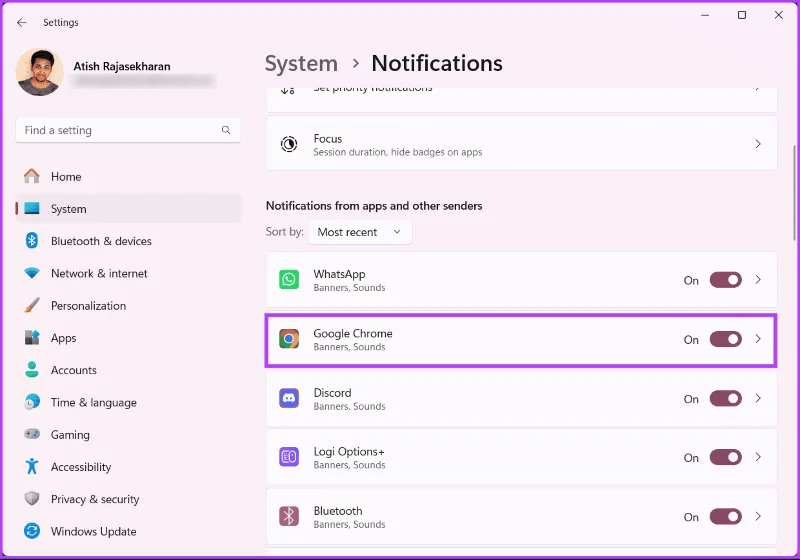Click the Logi Options+ app icon
Viewport: 800px width, 560px height.
pos(289,457)
